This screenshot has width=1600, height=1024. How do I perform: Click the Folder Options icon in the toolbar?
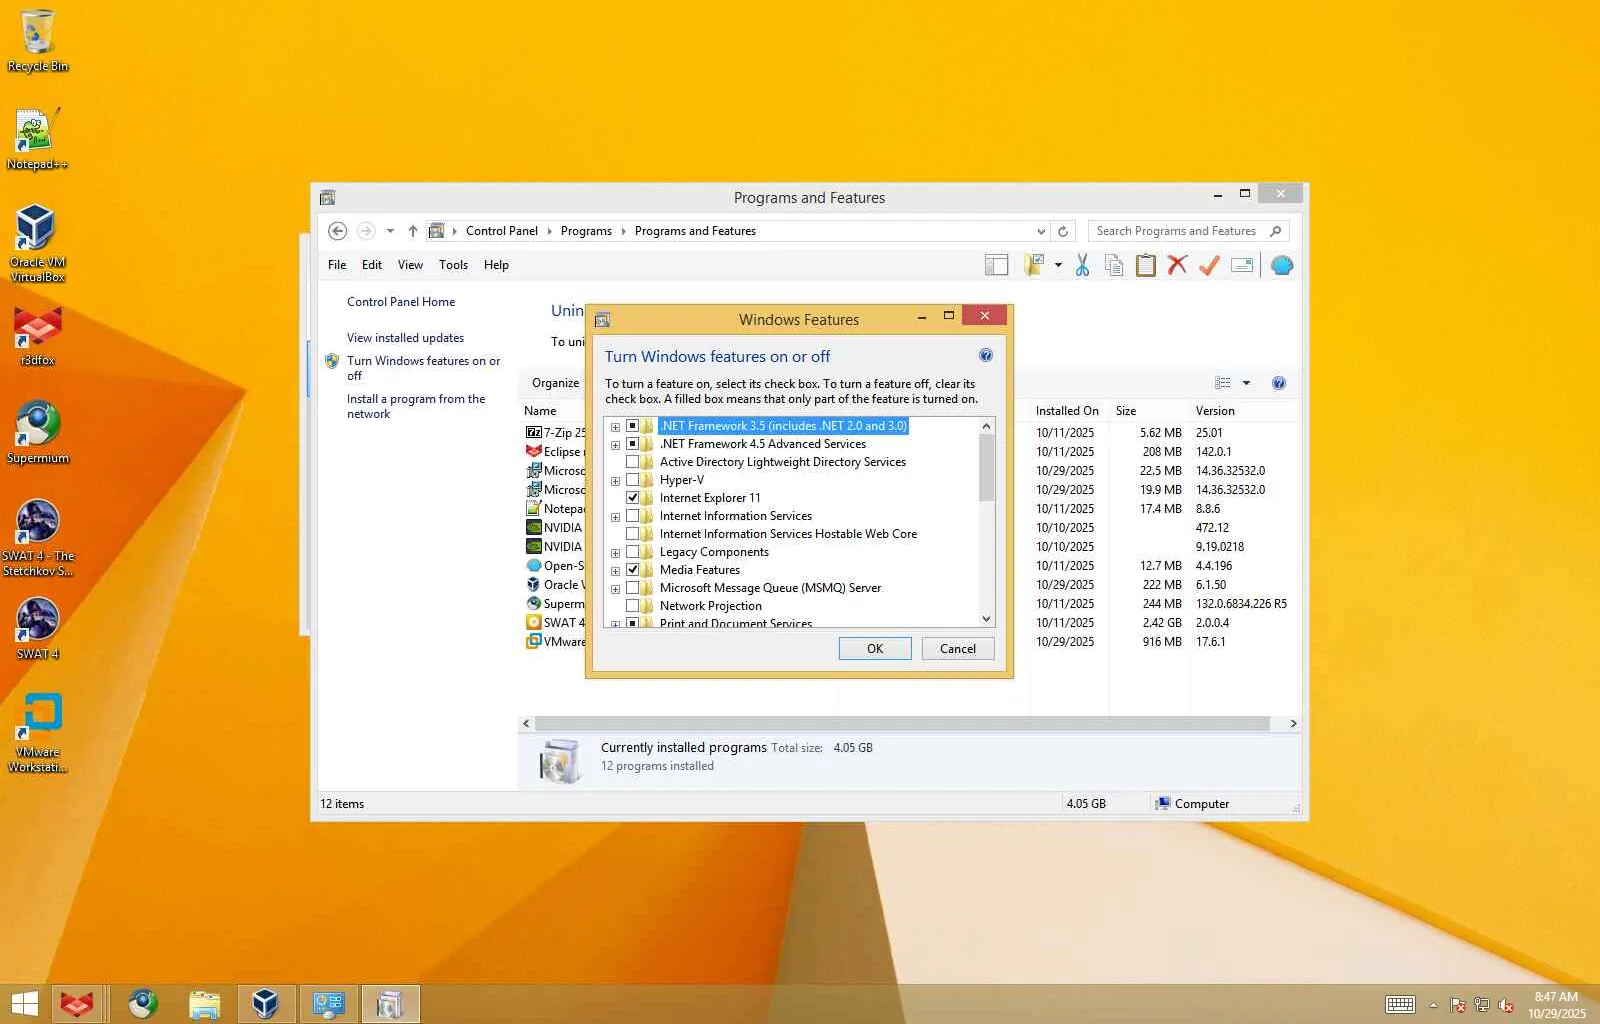(1034, 265)
